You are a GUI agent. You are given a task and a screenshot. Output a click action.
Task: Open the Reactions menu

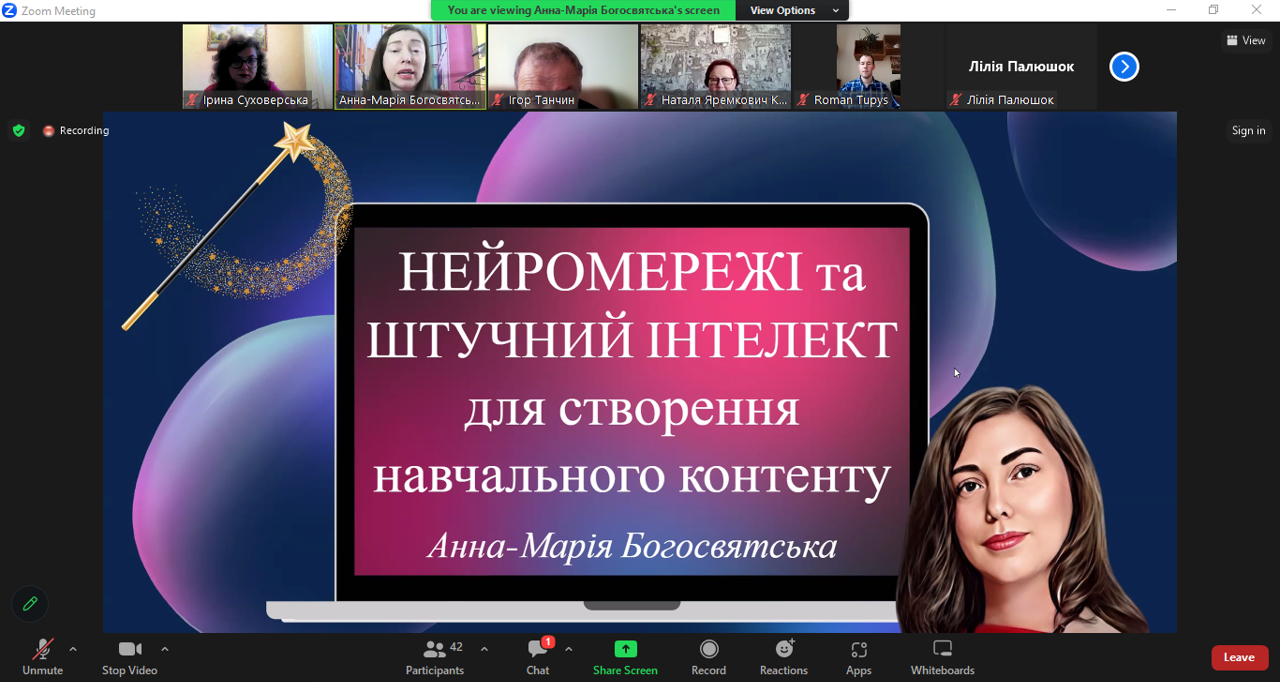783,657
